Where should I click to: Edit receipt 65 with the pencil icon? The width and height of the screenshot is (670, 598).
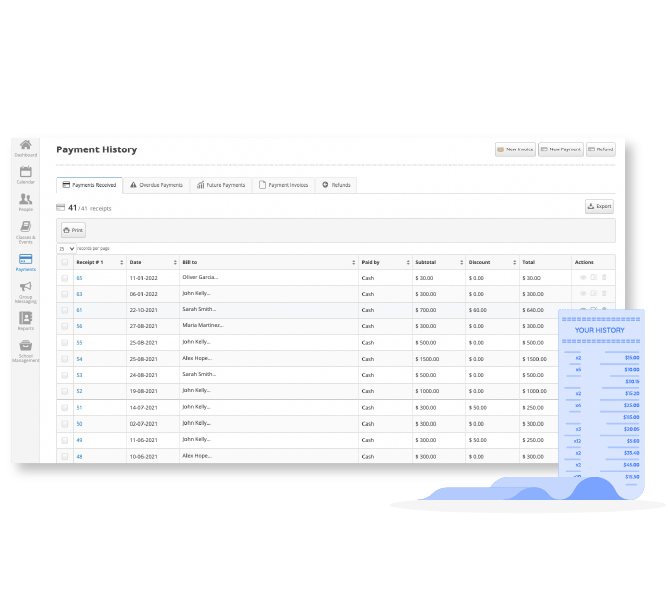594,277
